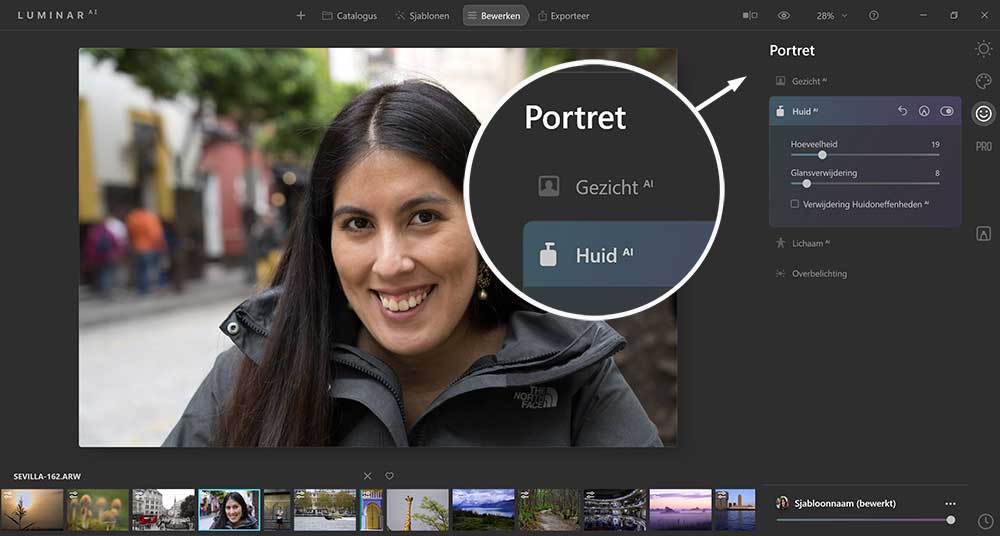The height and width of the screenshot is (536, 1000).
Task: Toggle Huid AI visibility switch
Action: coord(947,111)
